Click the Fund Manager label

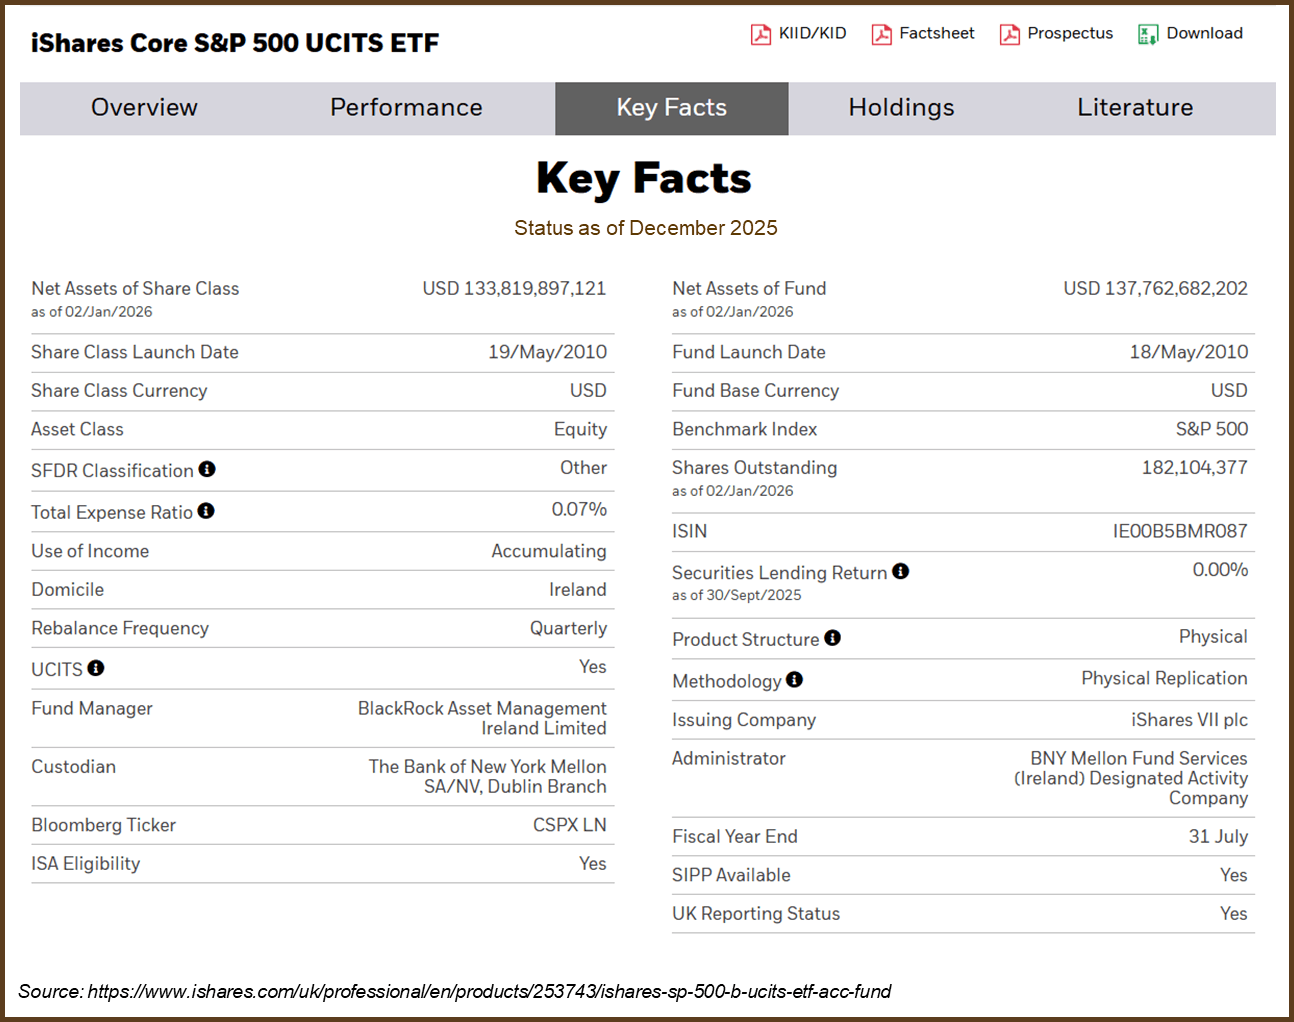point(92,708)
